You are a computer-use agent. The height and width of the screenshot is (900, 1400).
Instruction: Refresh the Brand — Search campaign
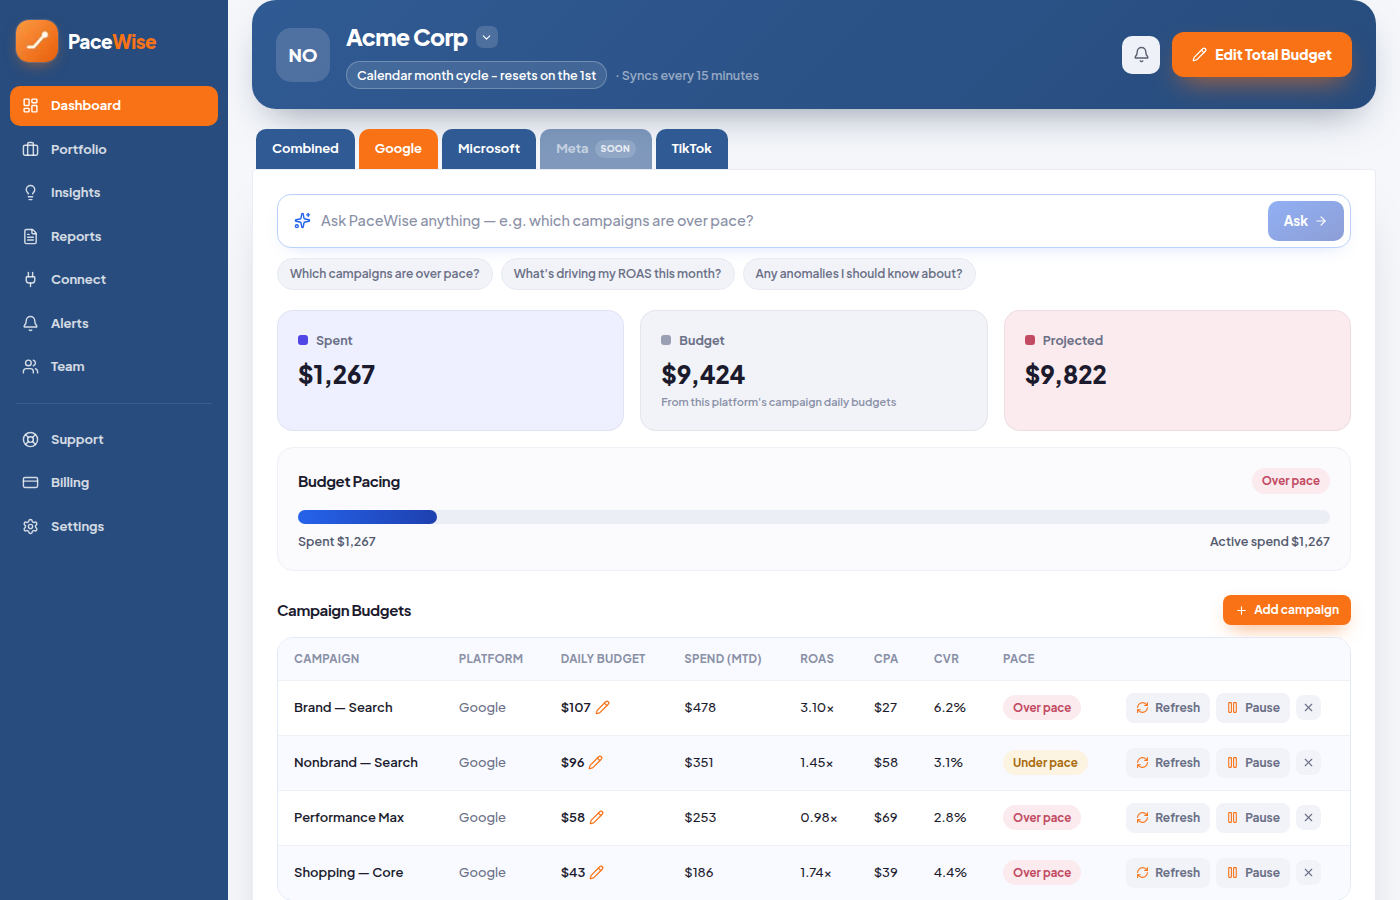click(x=1168, y=708)
